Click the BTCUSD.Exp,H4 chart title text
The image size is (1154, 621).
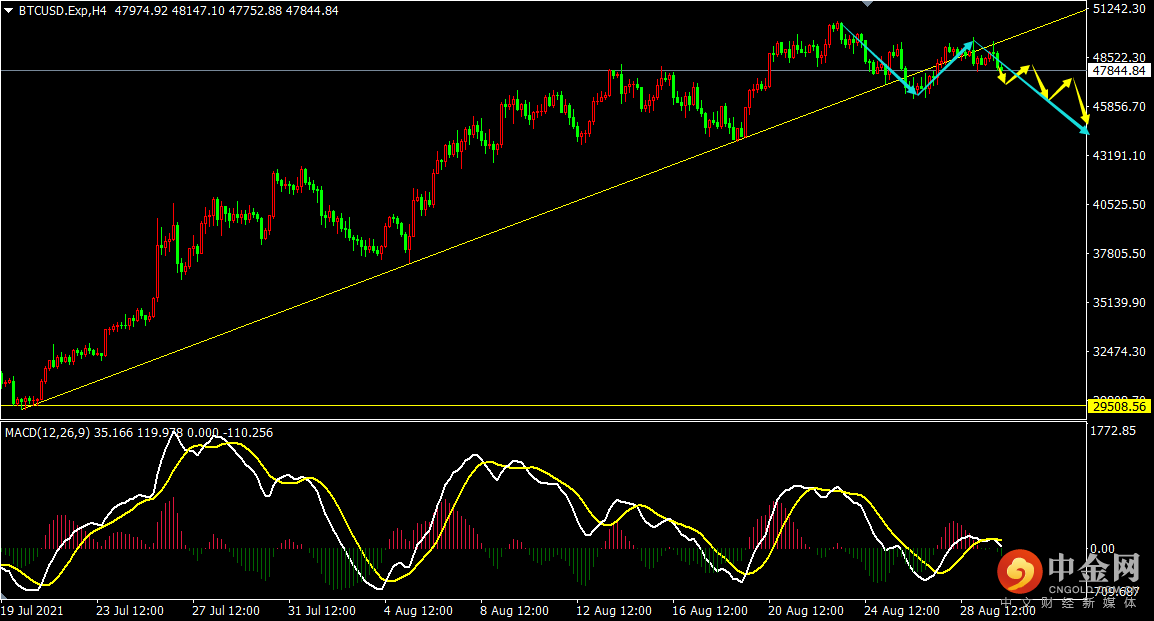point(63,11)
